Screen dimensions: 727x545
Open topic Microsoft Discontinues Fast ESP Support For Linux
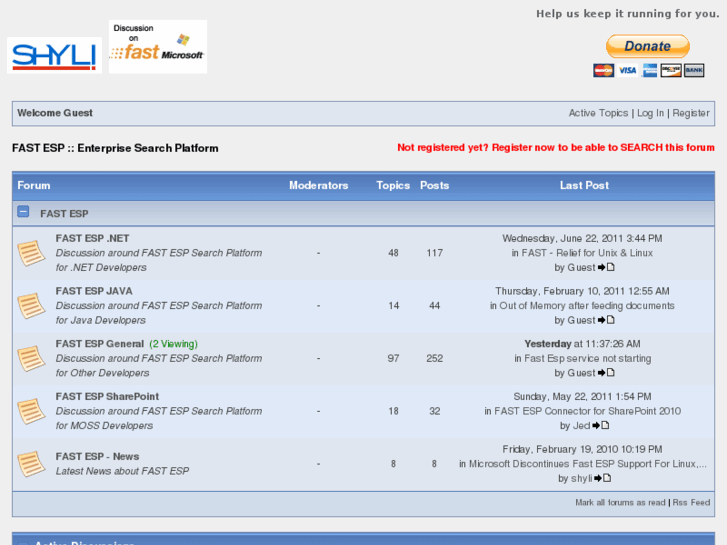587,464
